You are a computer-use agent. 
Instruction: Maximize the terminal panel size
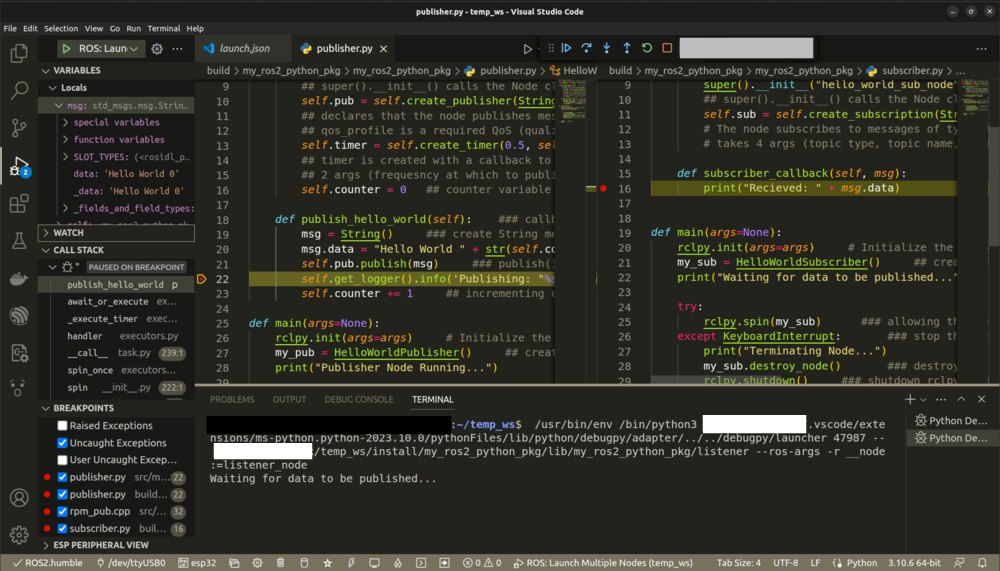coord(961,399)
